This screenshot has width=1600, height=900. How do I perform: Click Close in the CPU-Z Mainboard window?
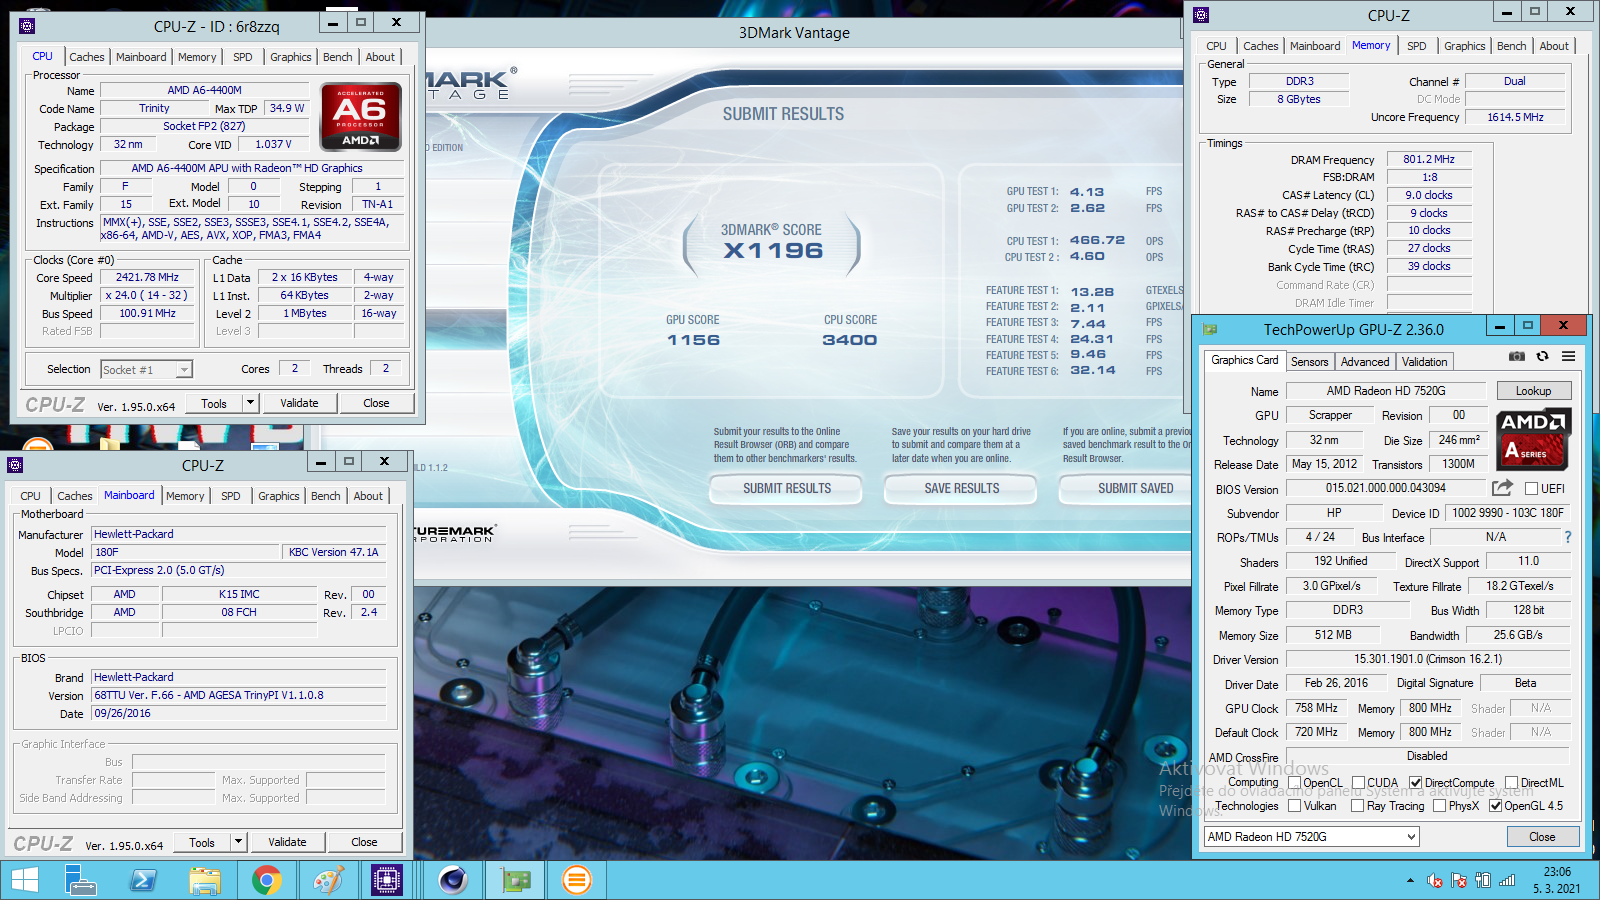(x=364, y=842)
